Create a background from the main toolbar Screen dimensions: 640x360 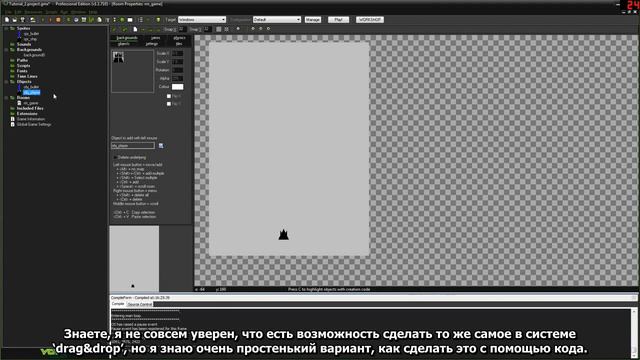pos(84,20)
